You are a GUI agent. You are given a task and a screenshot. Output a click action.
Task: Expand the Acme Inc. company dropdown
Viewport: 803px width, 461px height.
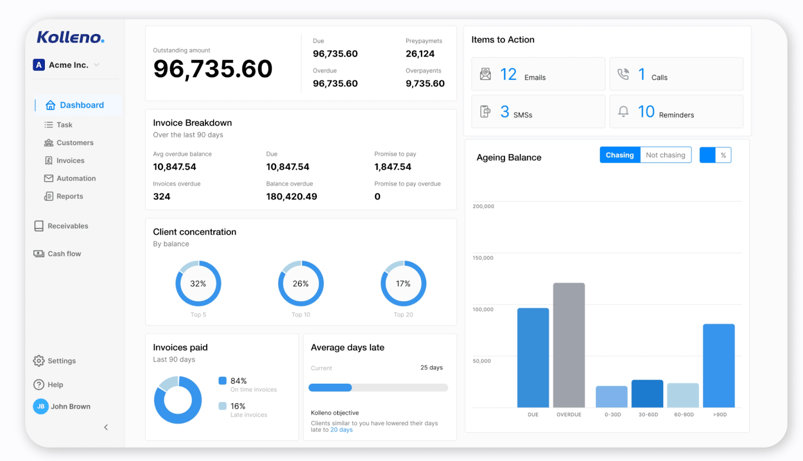97,65
